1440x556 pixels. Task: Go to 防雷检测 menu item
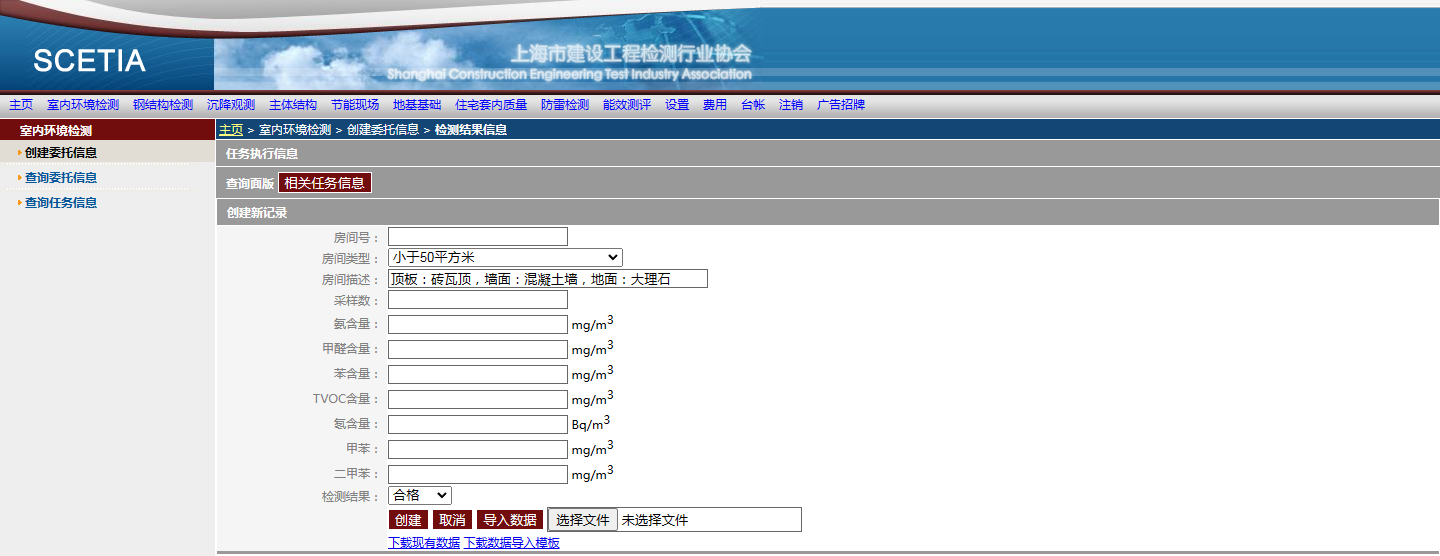tap(565, 105)
